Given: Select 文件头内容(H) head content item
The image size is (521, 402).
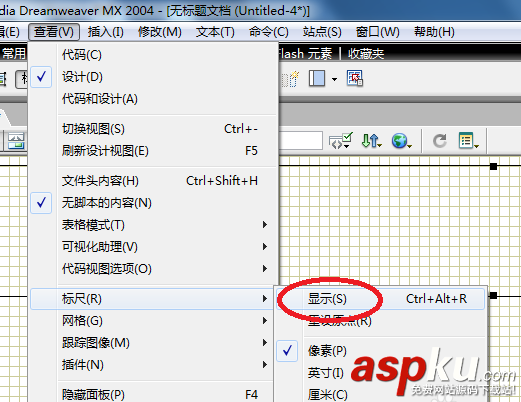Looking at the screenshot, I should click(154, 181).
